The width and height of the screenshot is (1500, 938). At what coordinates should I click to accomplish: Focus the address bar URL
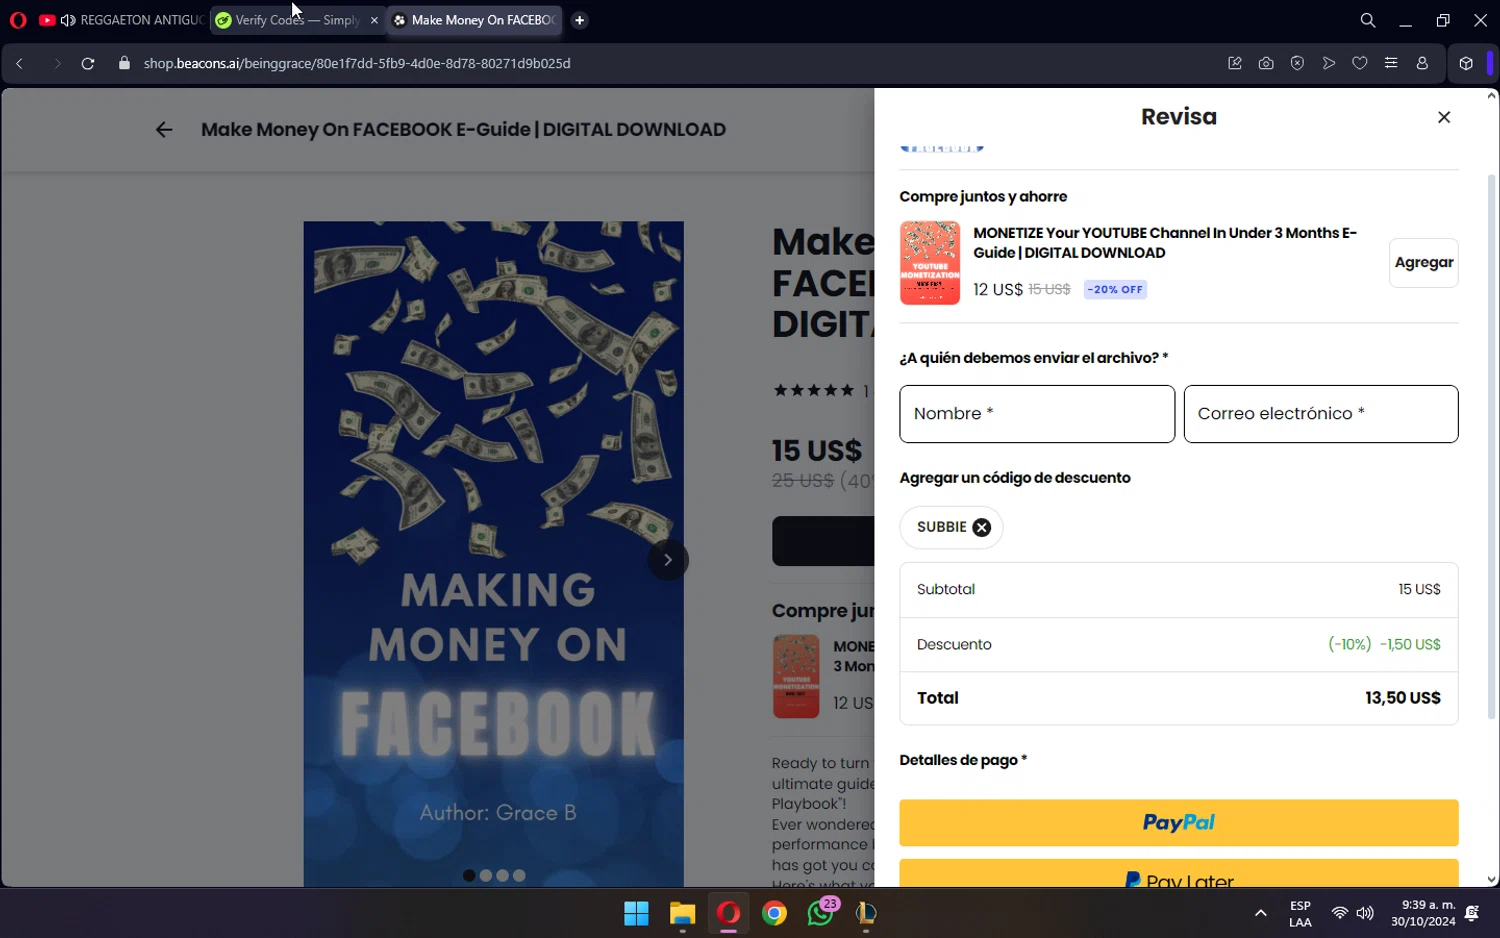[357, 63]
